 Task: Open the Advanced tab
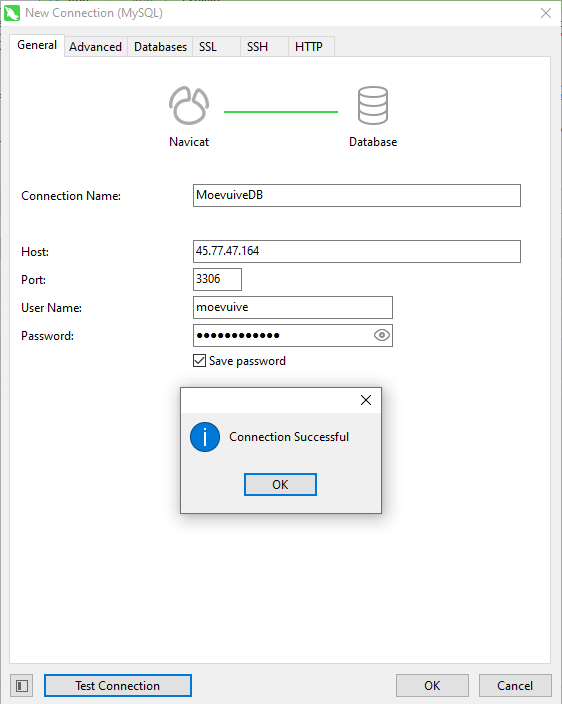96,47
